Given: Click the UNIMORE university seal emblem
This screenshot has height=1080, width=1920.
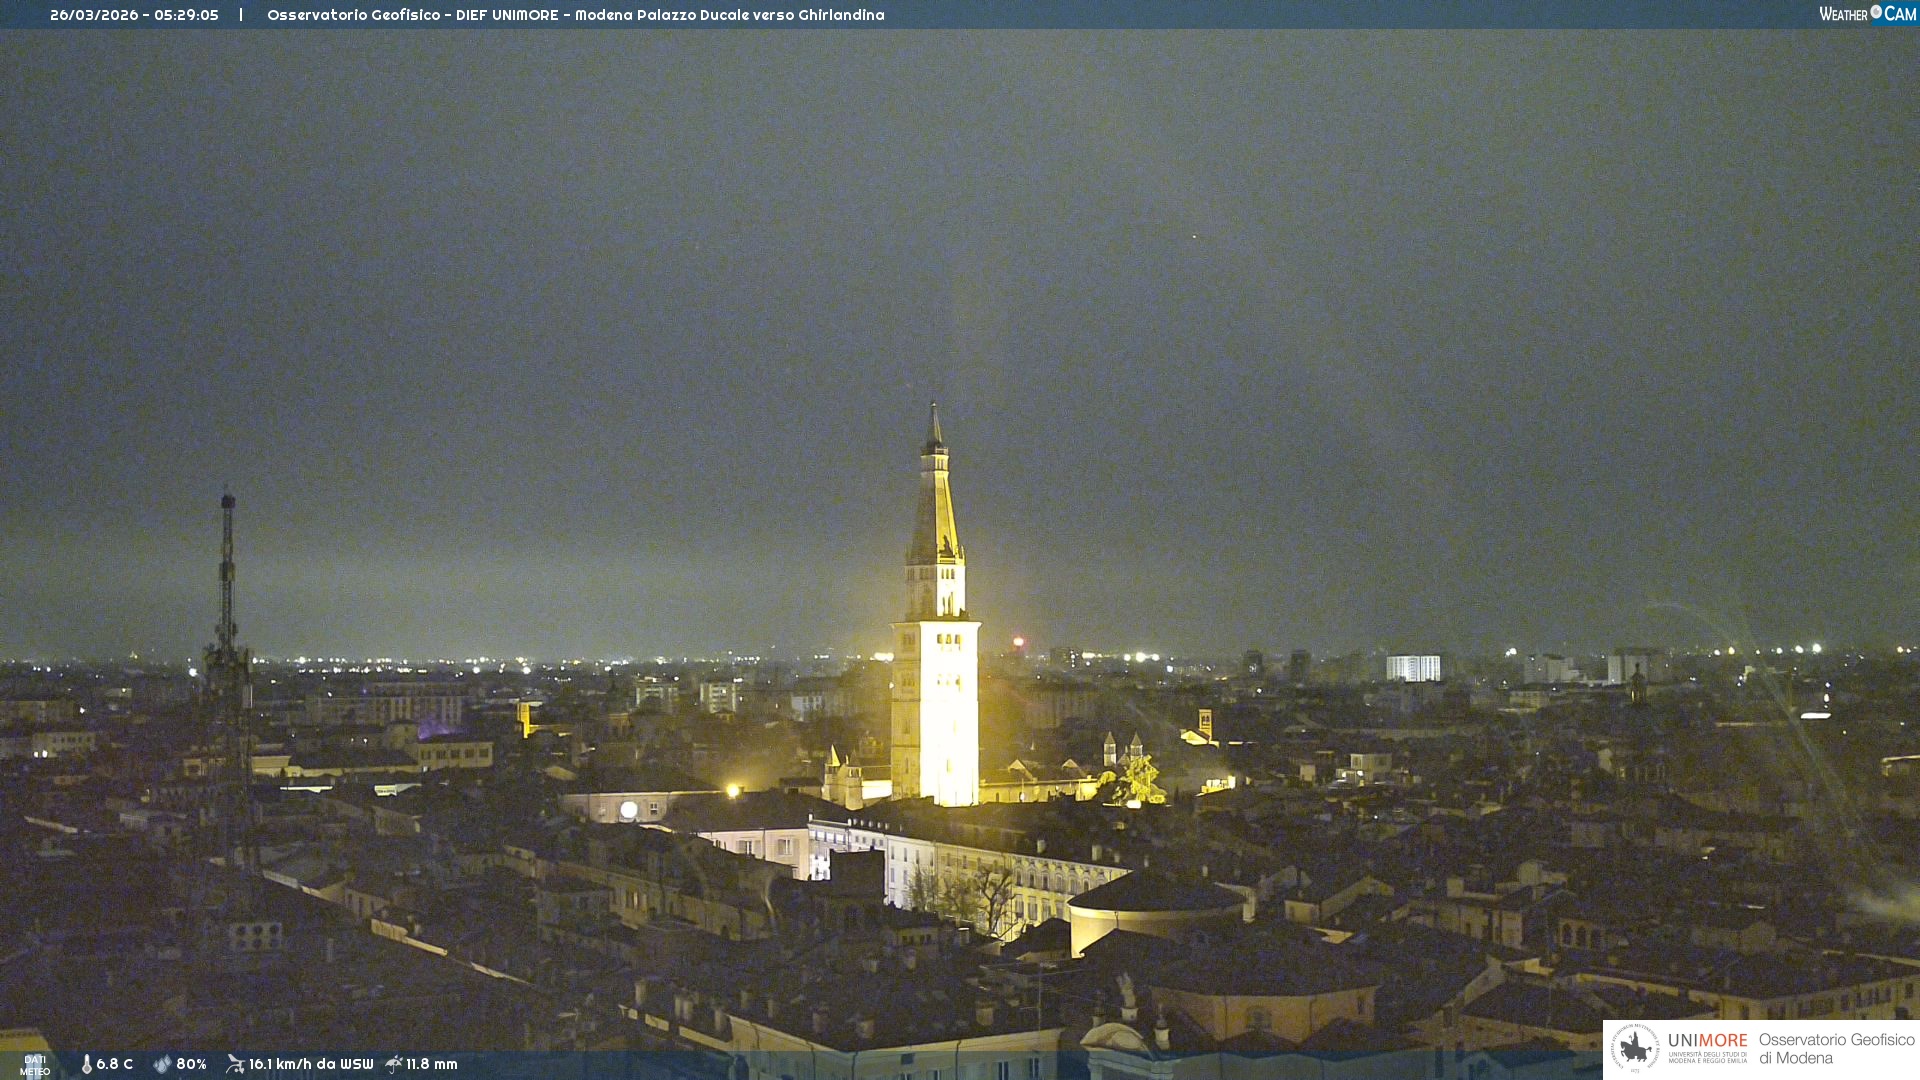Looking at the screenshot, I should pyautogui.click(x=1636, y=1048).
